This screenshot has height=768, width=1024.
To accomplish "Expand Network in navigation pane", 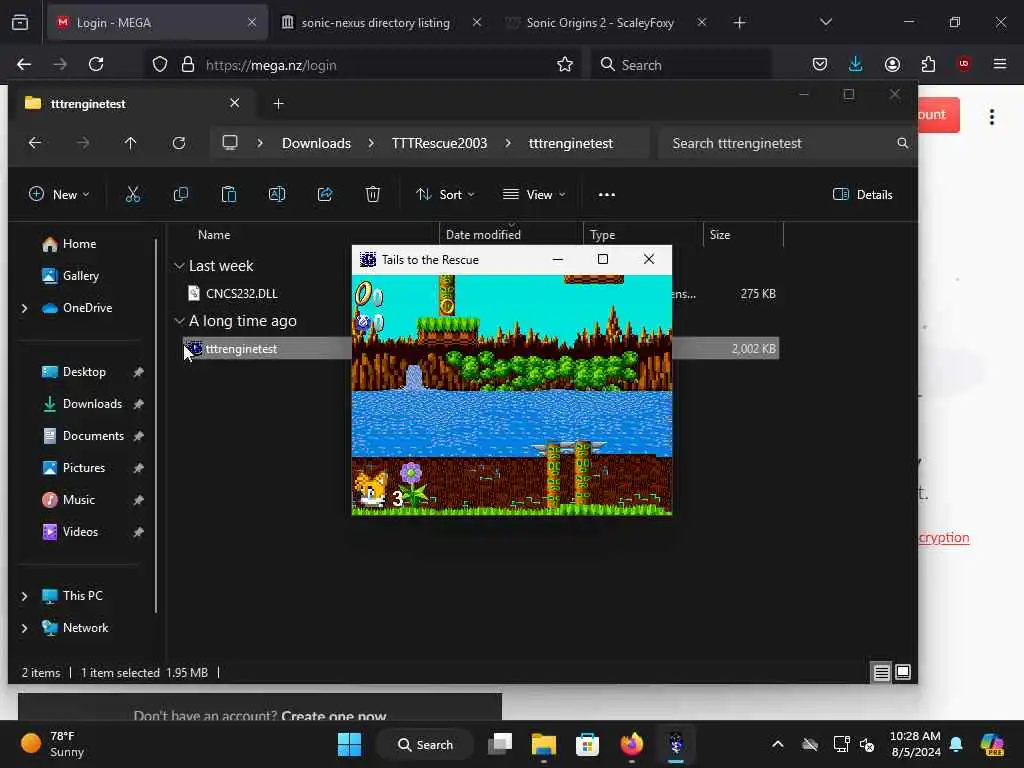I will 25,628.
